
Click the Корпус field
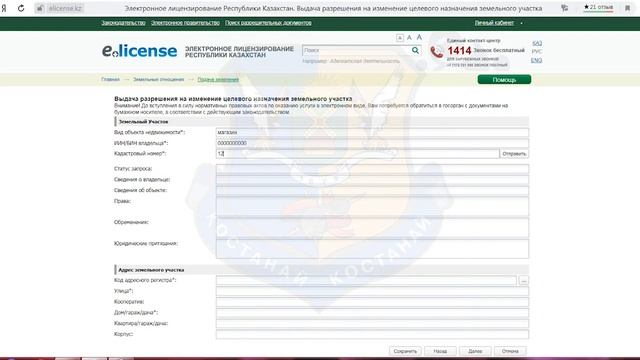point(372,334)
